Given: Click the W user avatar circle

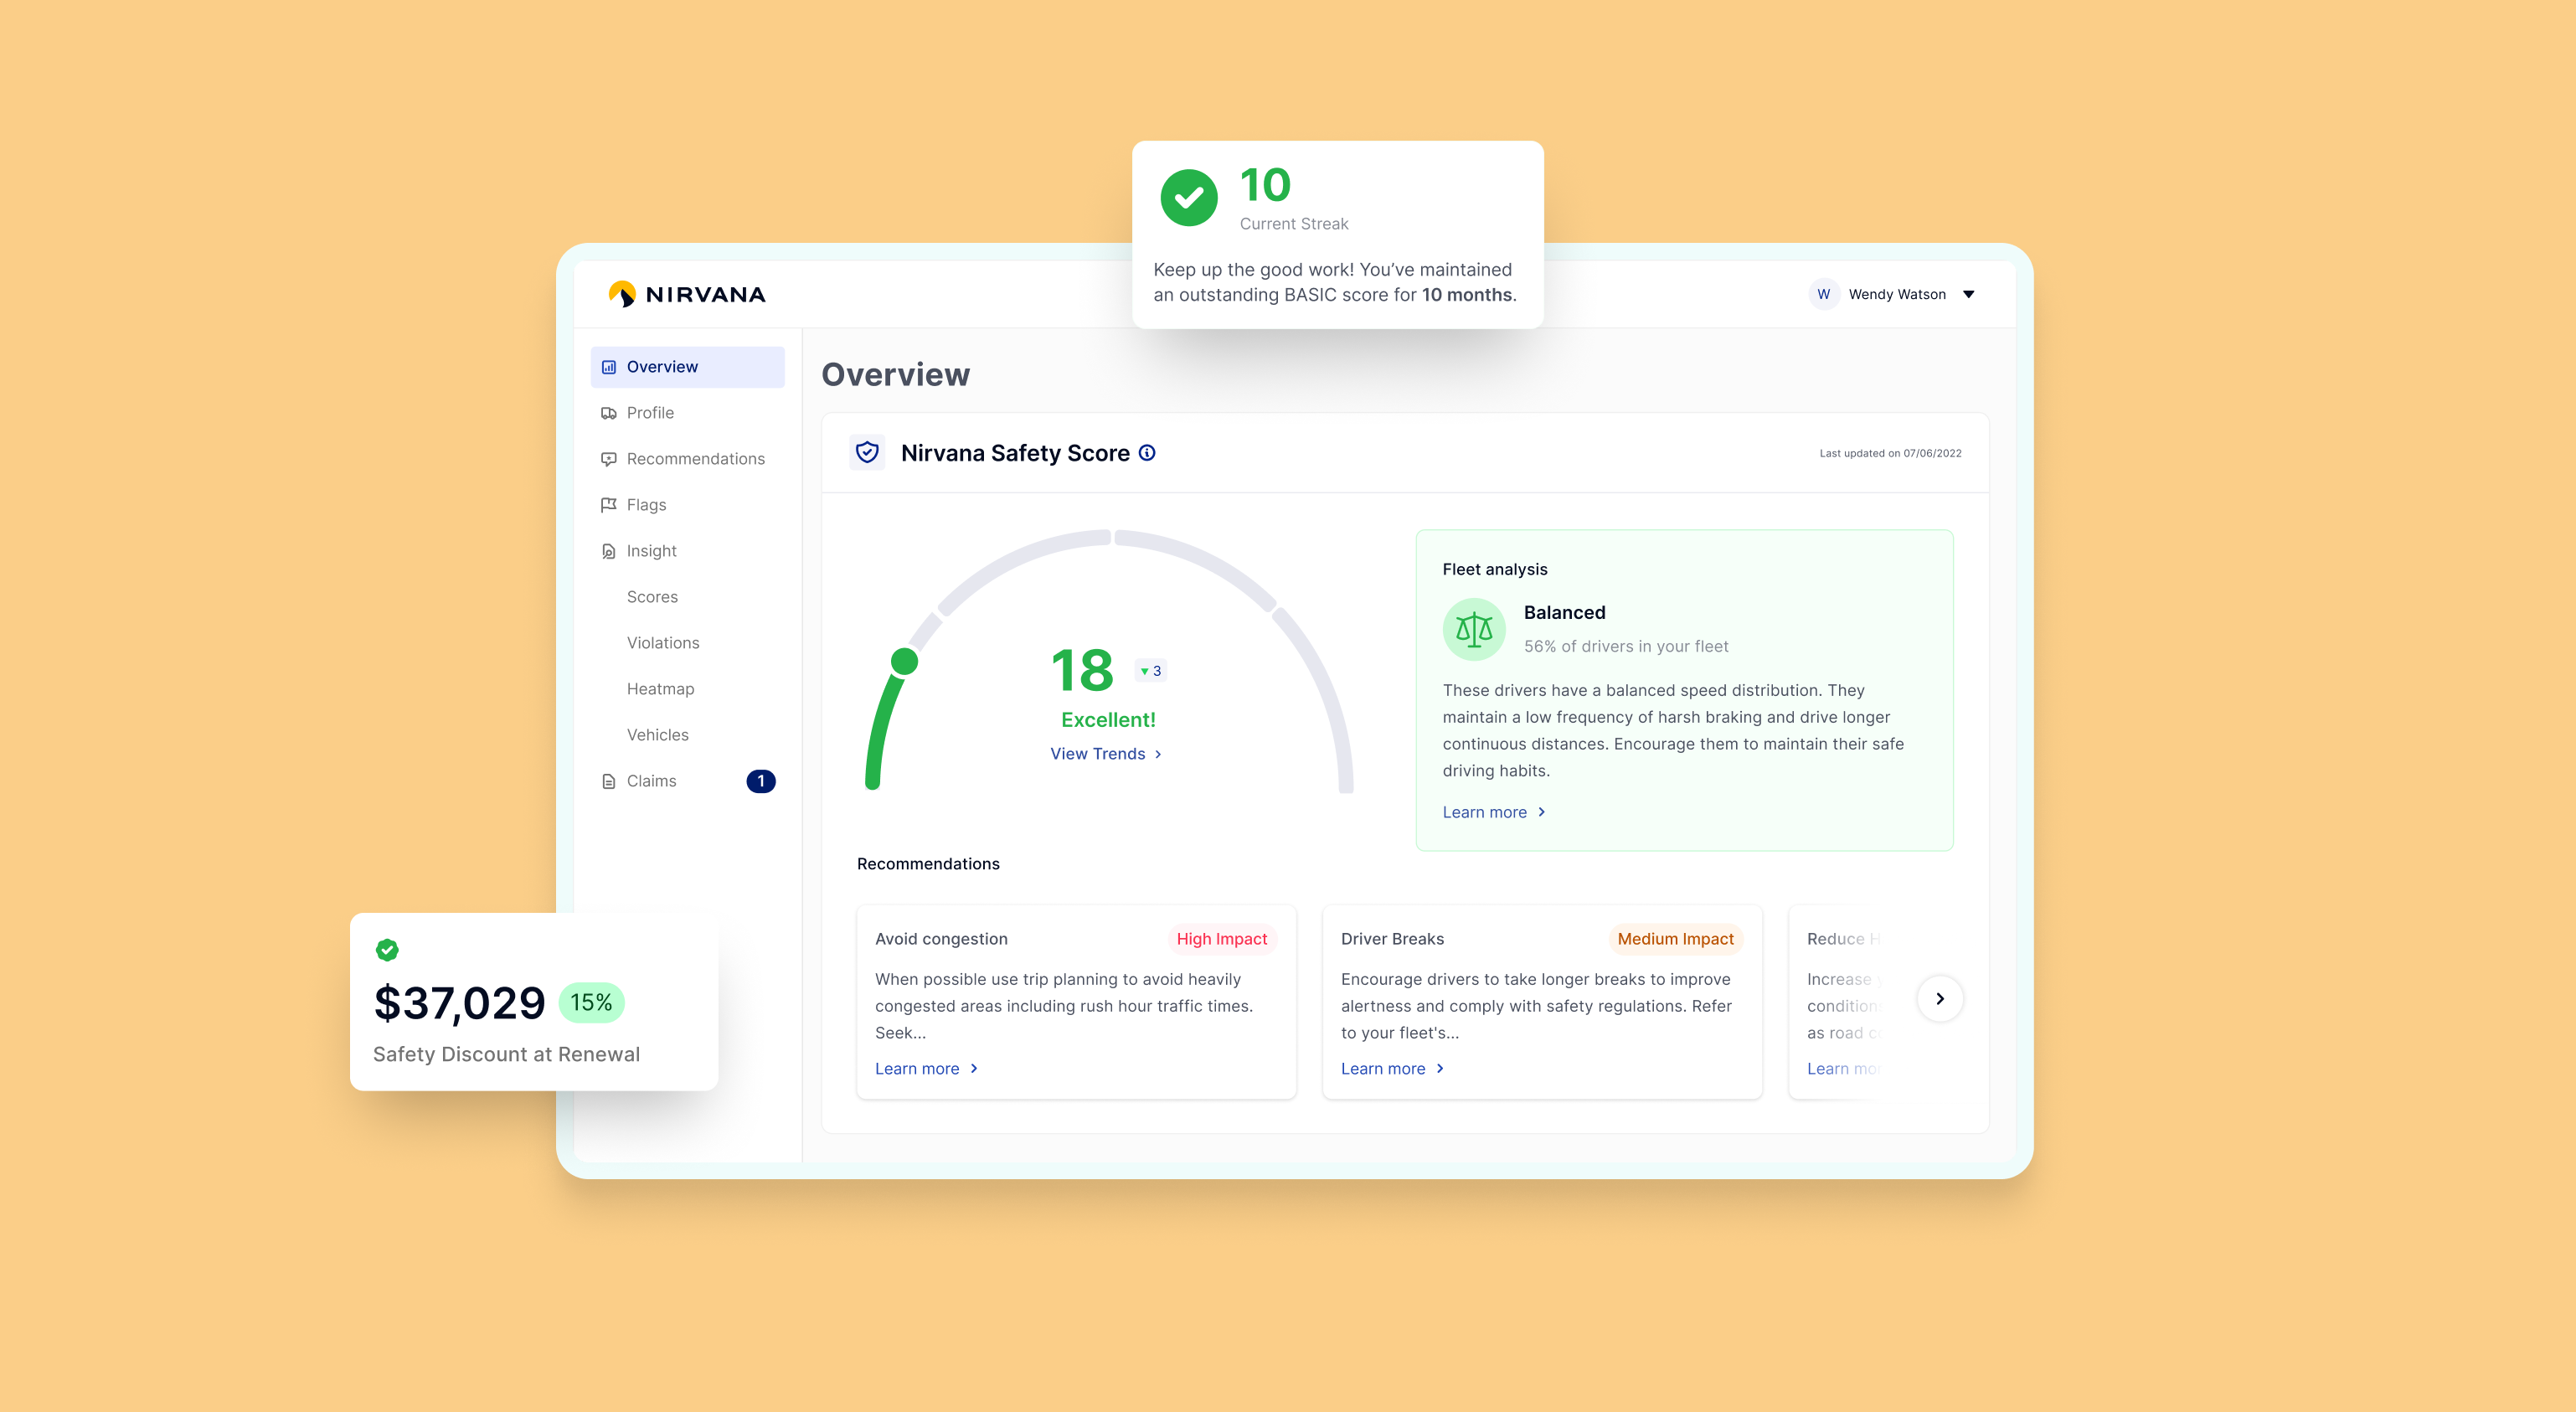Looking at the screenshot, I should click(x=1823, y=294).
